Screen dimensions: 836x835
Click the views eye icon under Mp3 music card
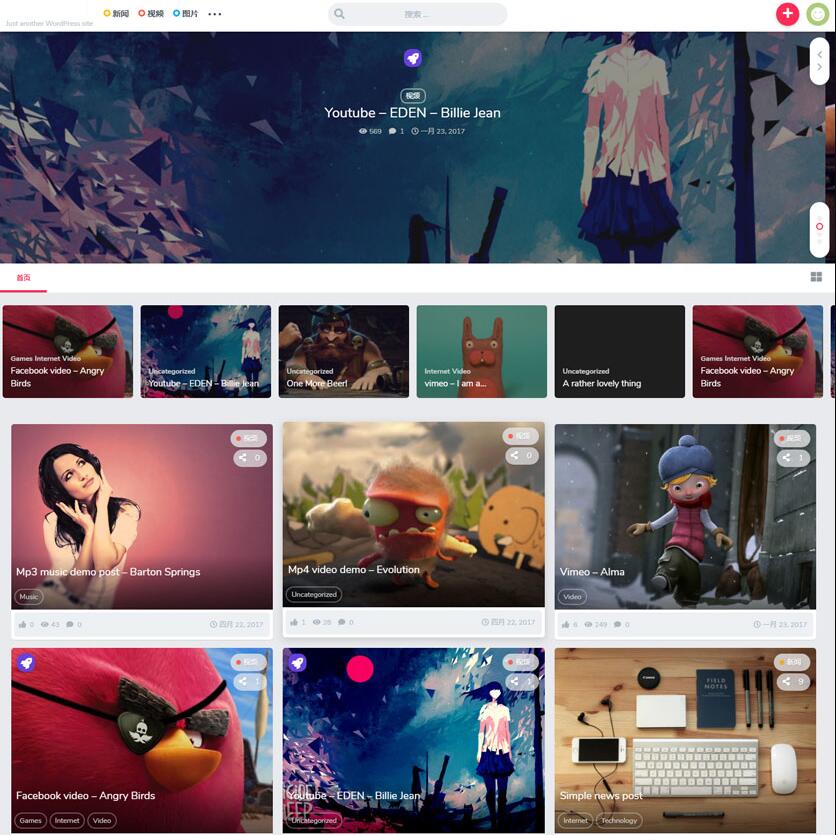pyautogui.click(x=45, y=624)
